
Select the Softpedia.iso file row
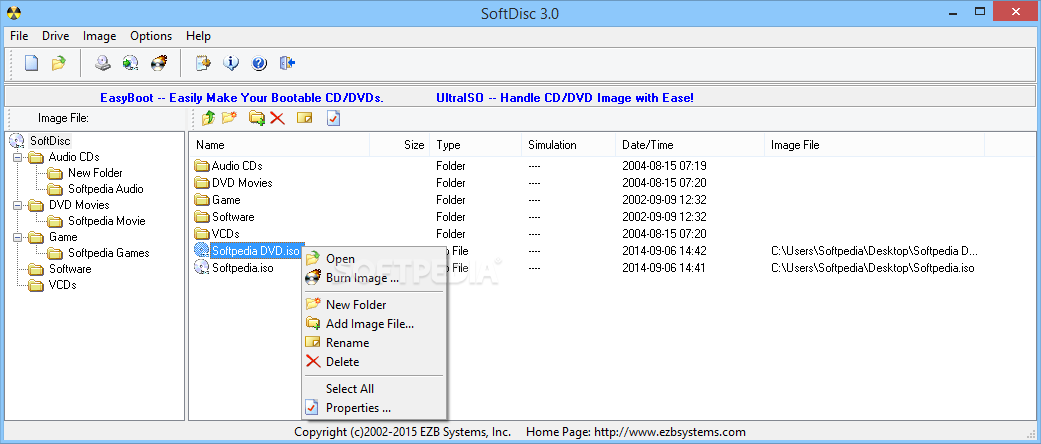tap(242, 268)
